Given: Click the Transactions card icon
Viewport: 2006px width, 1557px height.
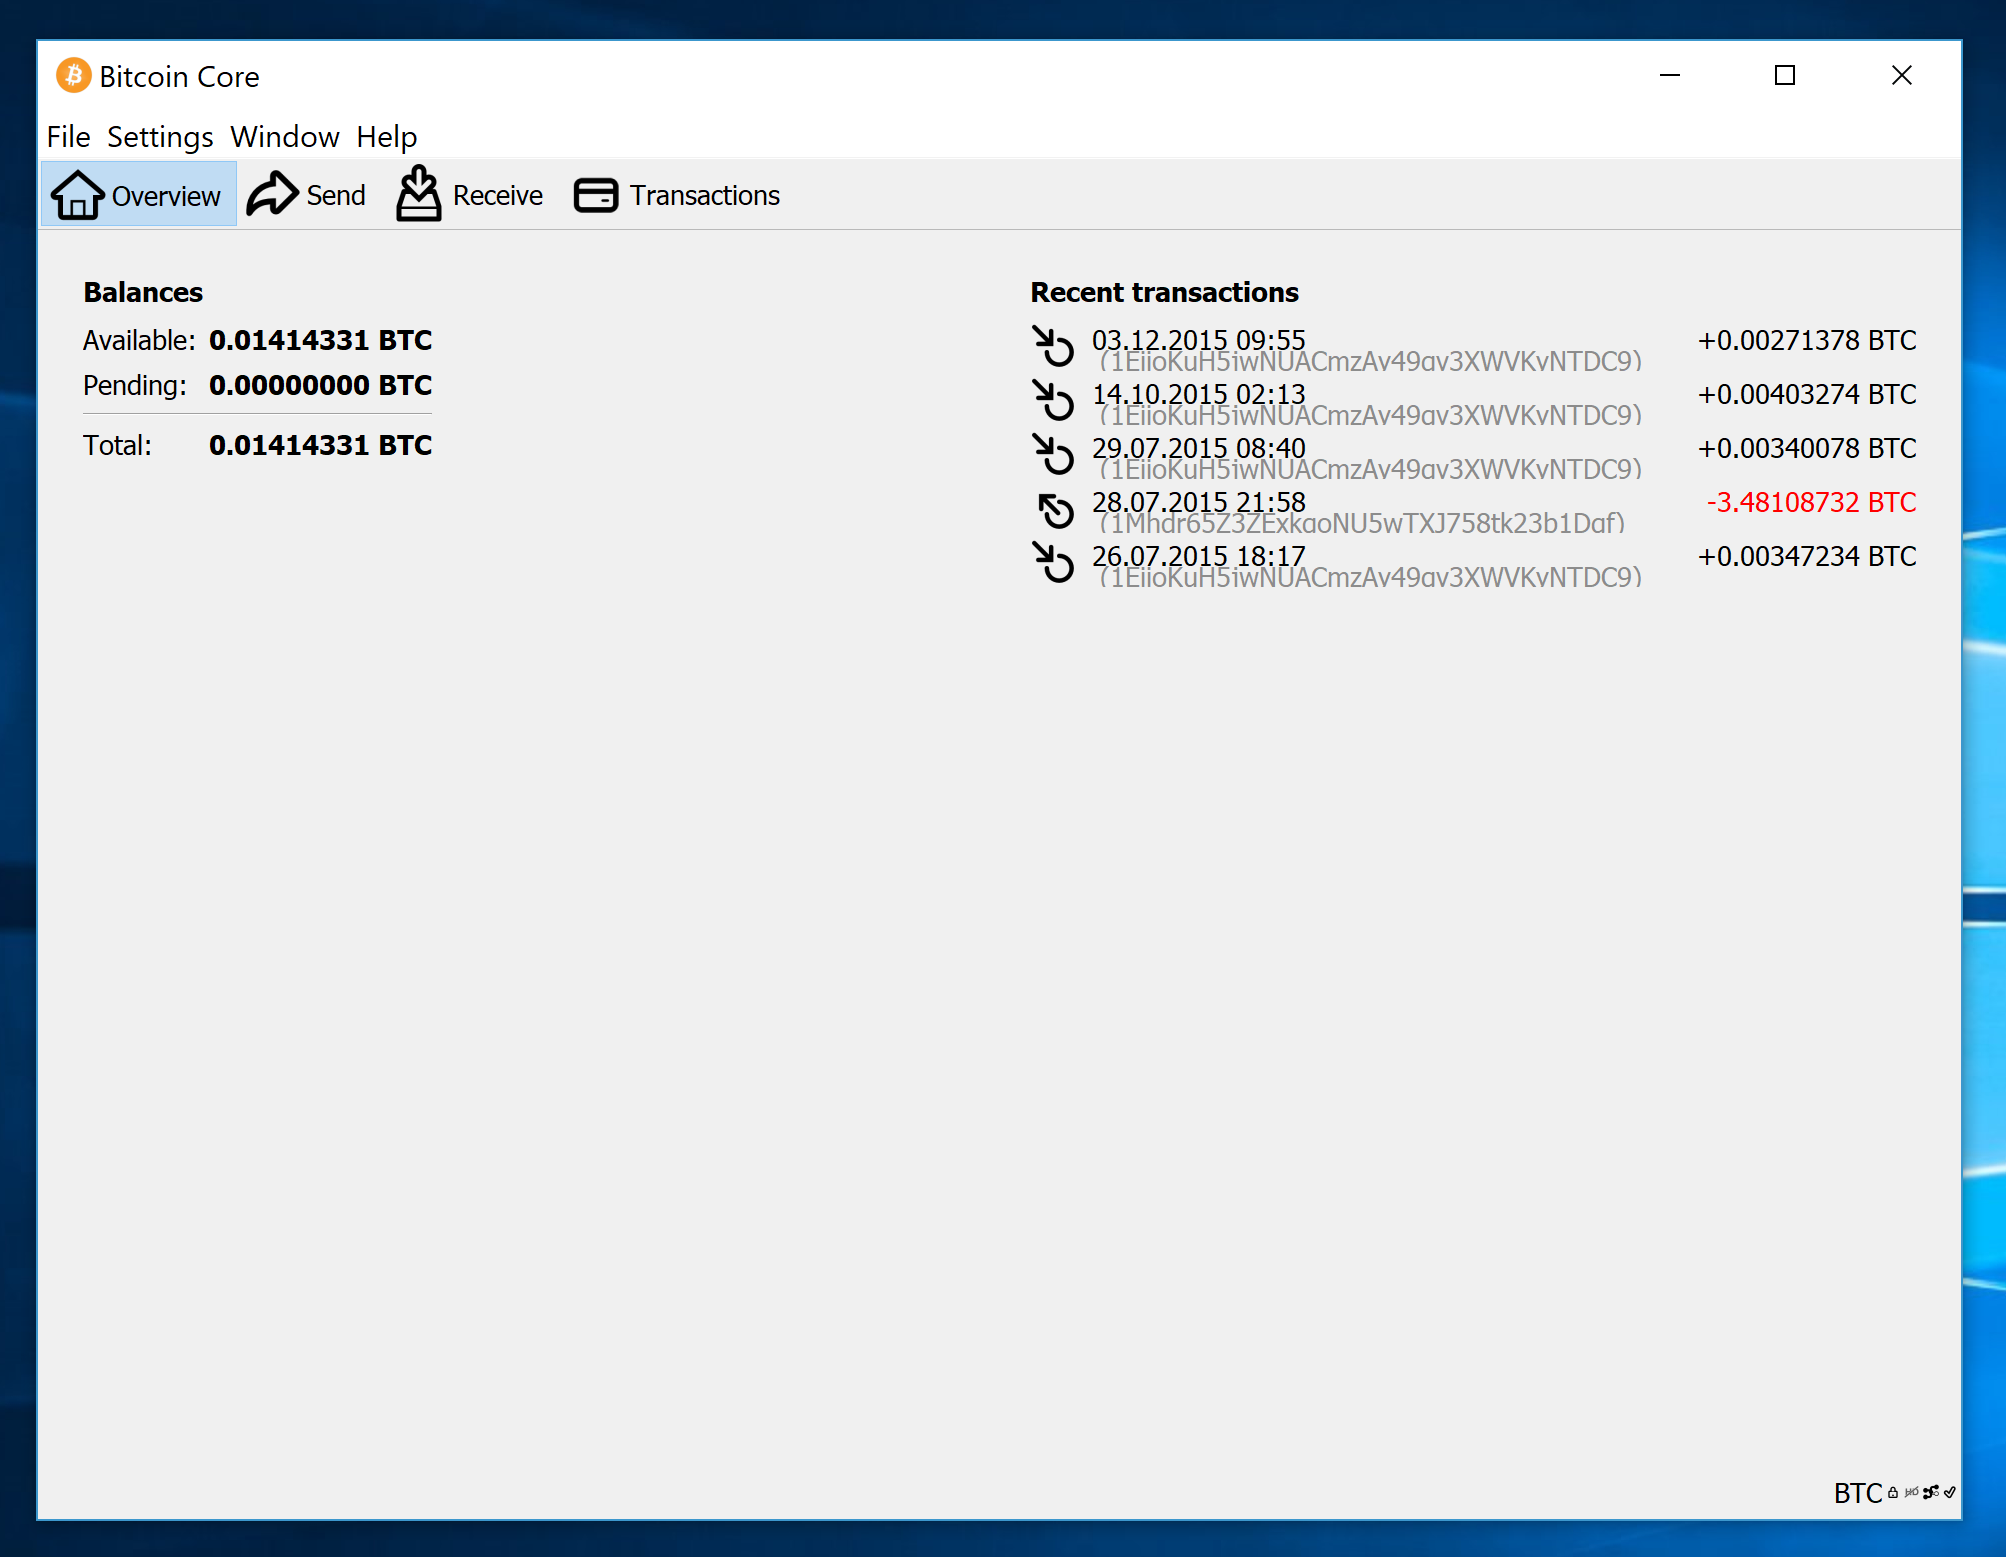Looking at the screenshot, I should [x=596, y=195].
